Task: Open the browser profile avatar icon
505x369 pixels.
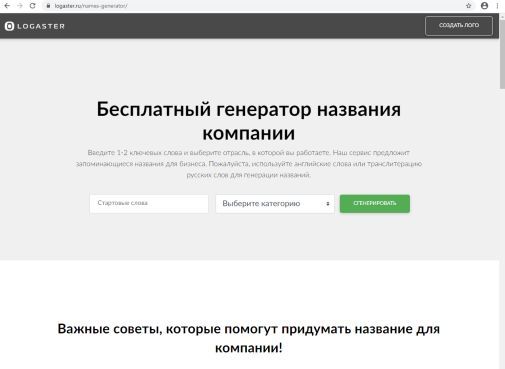Action: (484, 6)
